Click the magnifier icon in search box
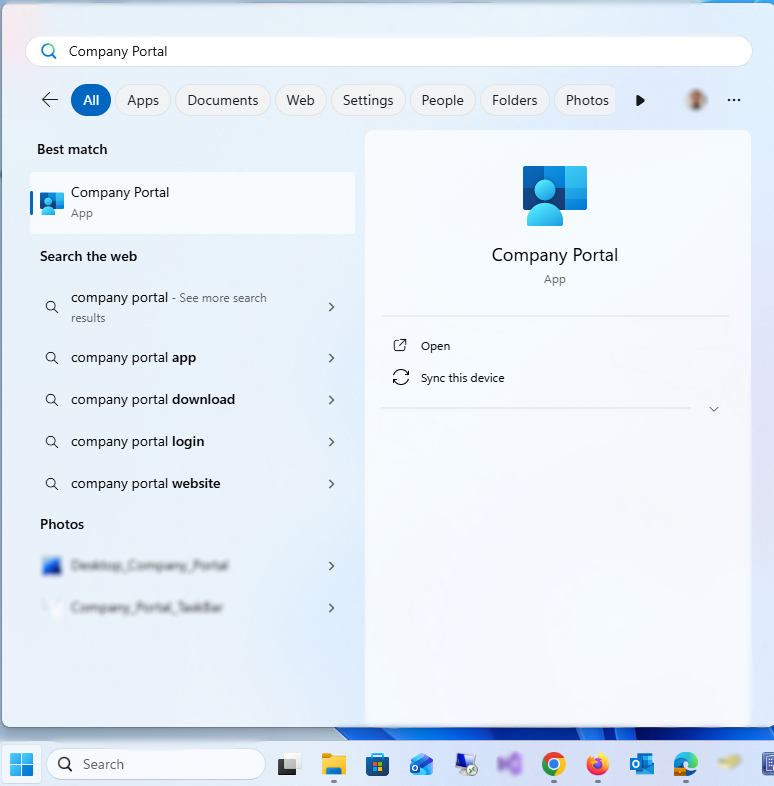The width and height of the screenshot is (774, 786). tap(49, 51)
